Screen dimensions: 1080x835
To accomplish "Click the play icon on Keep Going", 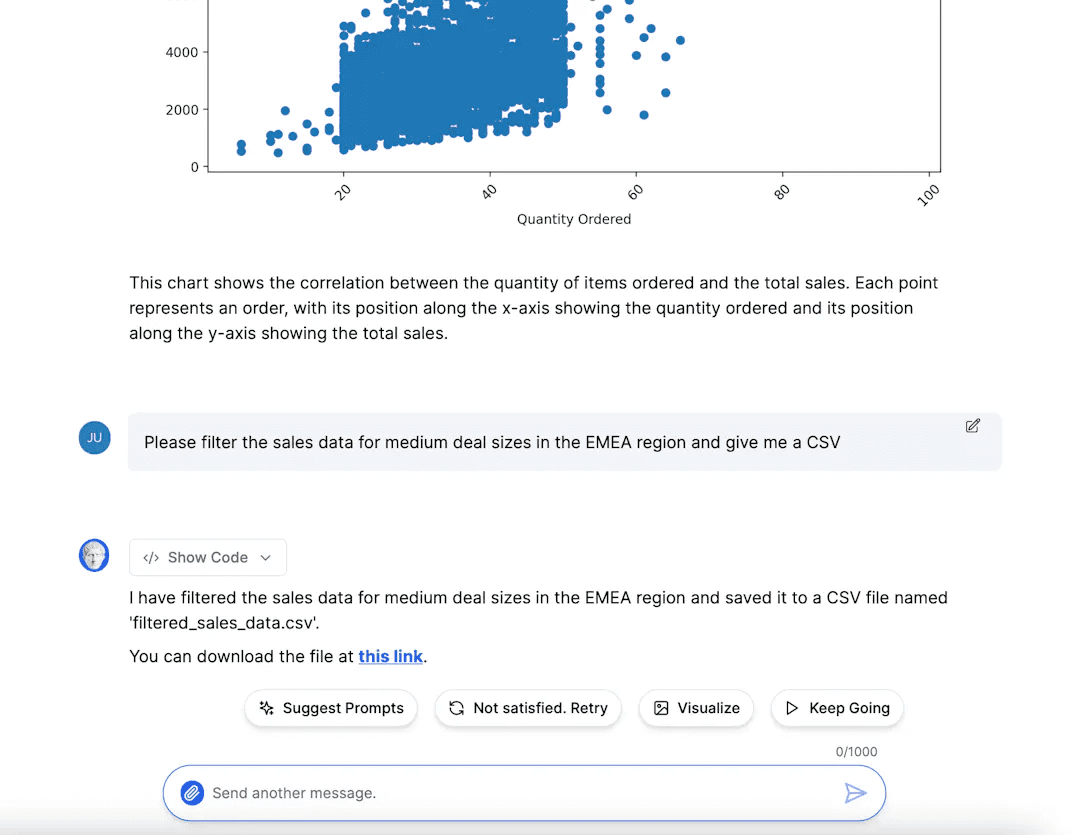I will (792, 708).
